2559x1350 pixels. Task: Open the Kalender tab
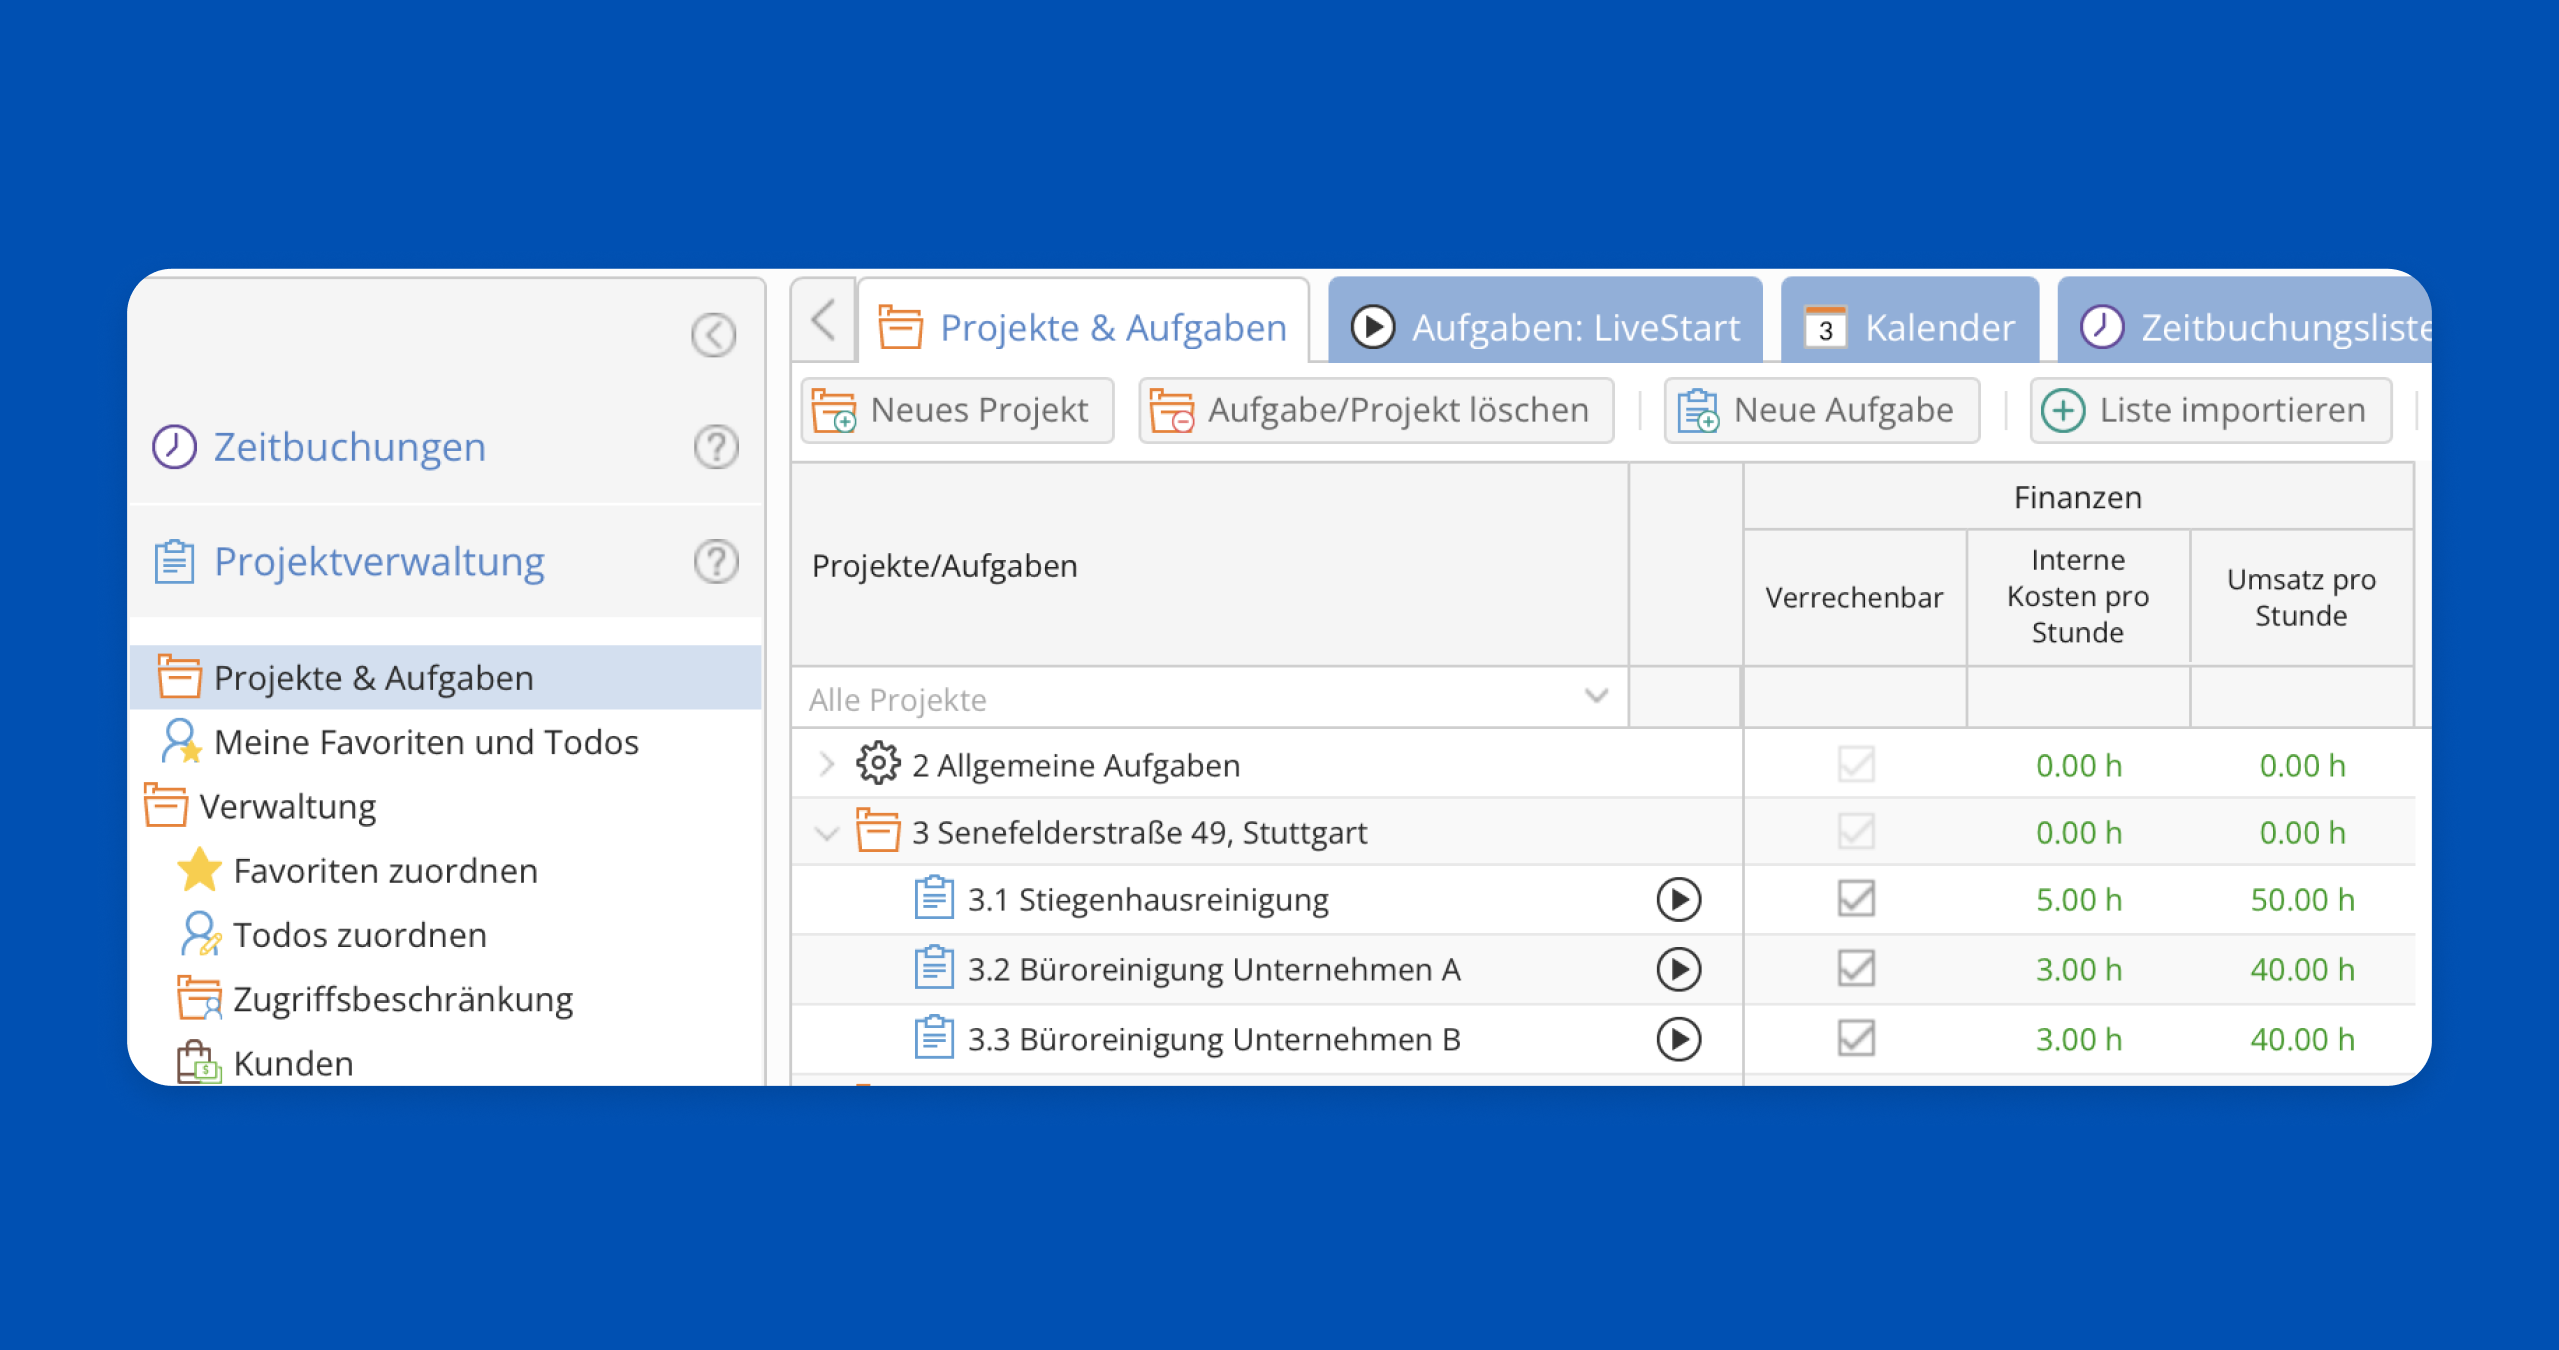coord(1909,327)
